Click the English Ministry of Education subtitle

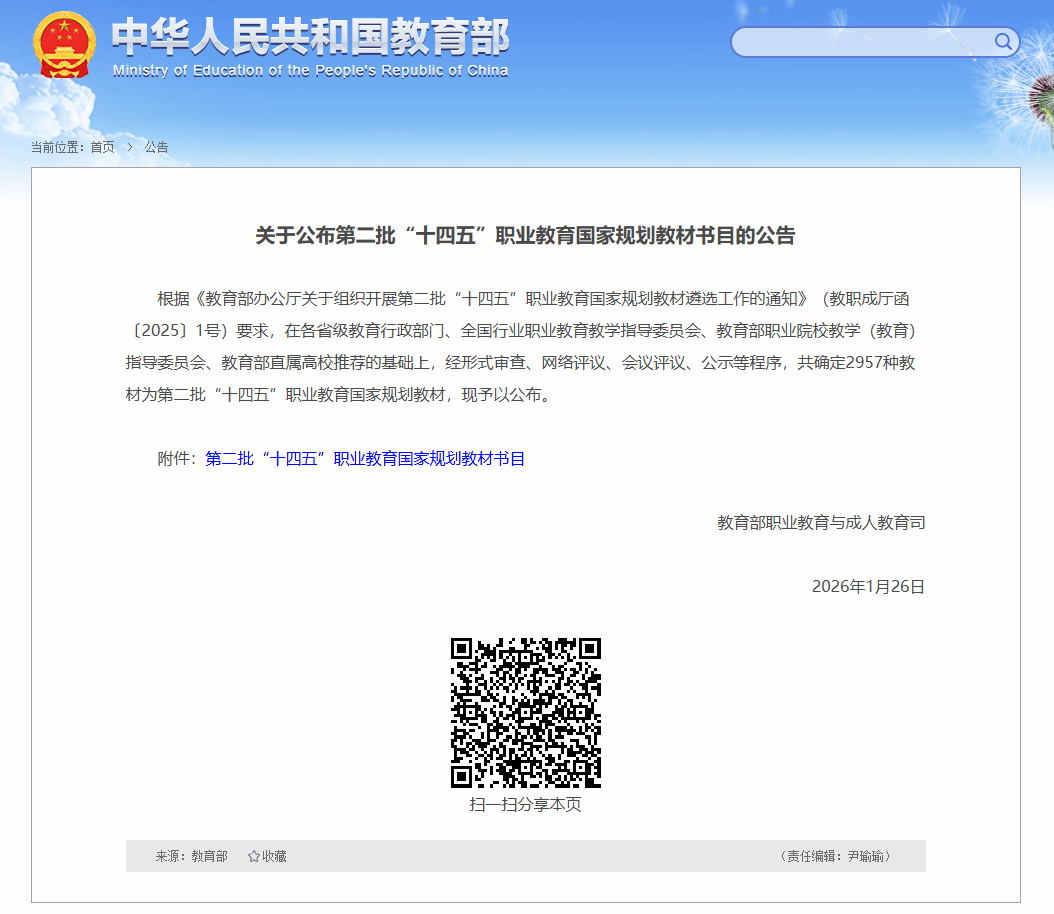point(310,71)
